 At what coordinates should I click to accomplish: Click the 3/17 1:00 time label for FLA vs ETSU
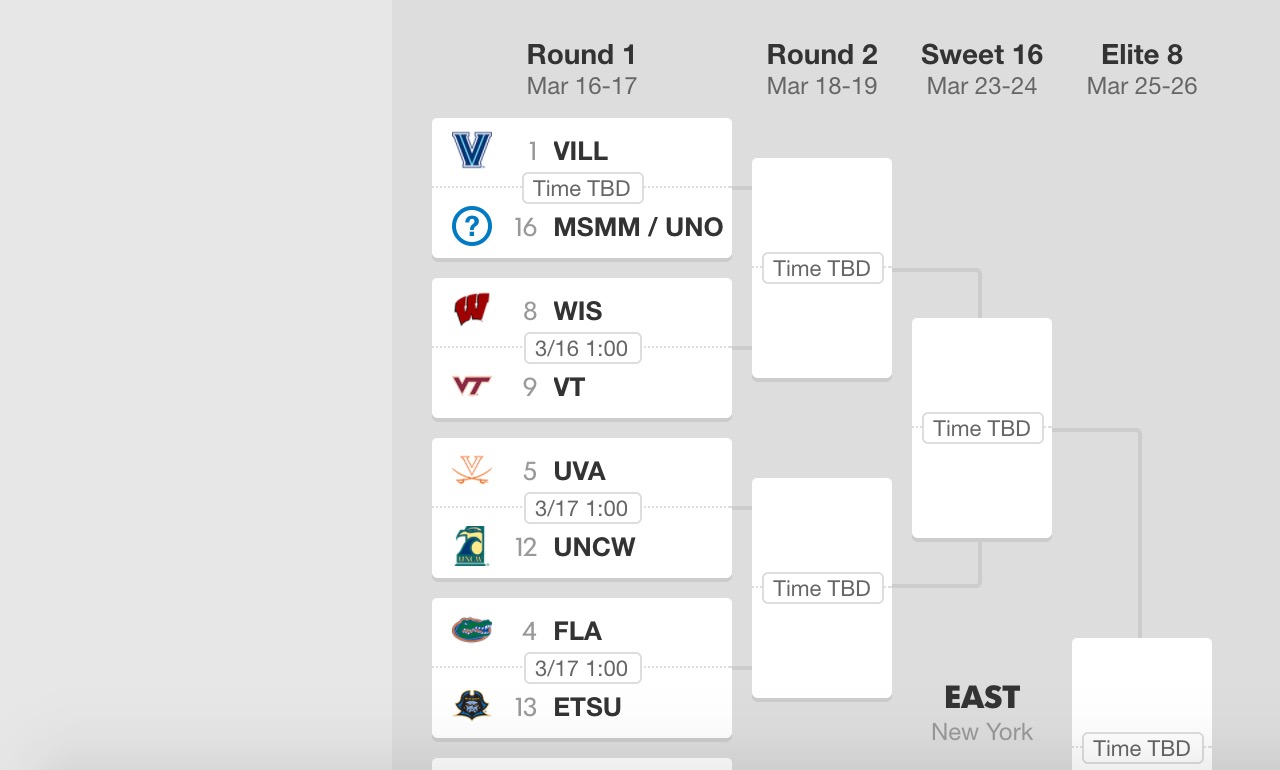582,668
